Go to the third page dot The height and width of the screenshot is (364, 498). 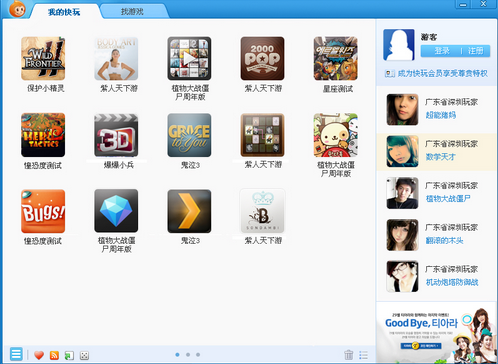[x=198, y=355]
